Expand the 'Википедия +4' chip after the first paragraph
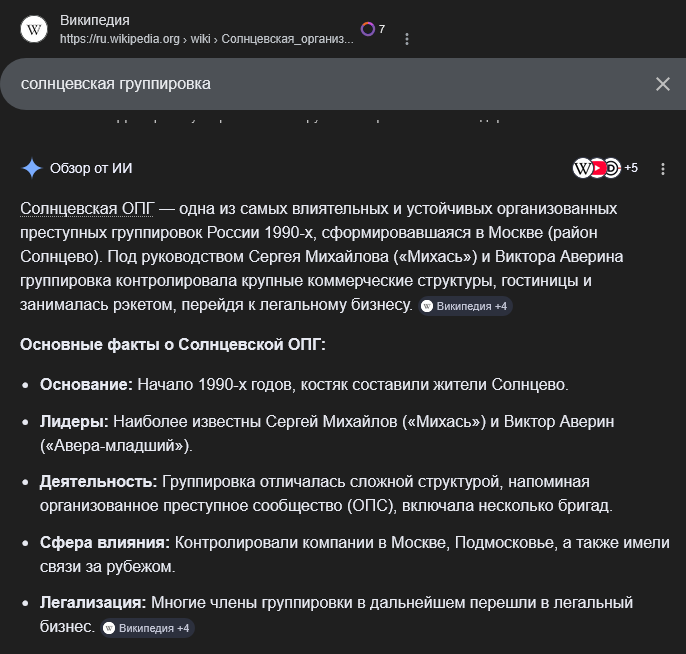 (466, 306)
